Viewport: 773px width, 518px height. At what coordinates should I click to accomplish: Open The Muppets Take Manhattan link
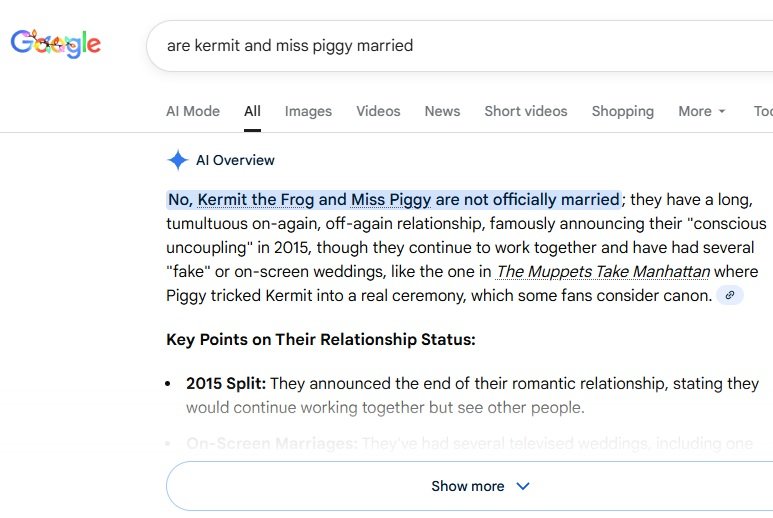click(603, 271)
